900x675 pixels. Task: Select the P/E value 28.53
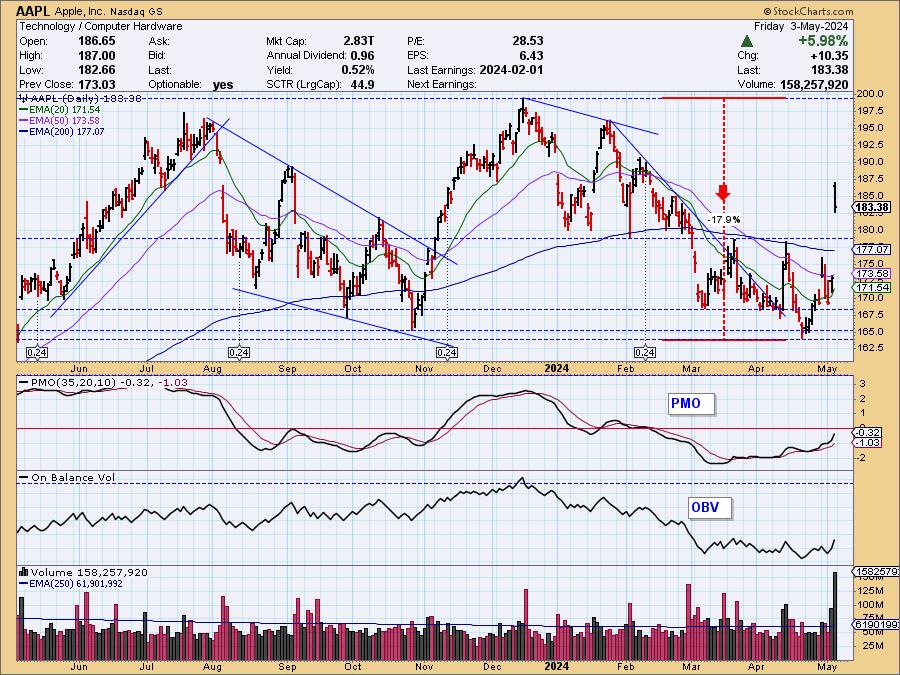527,41
